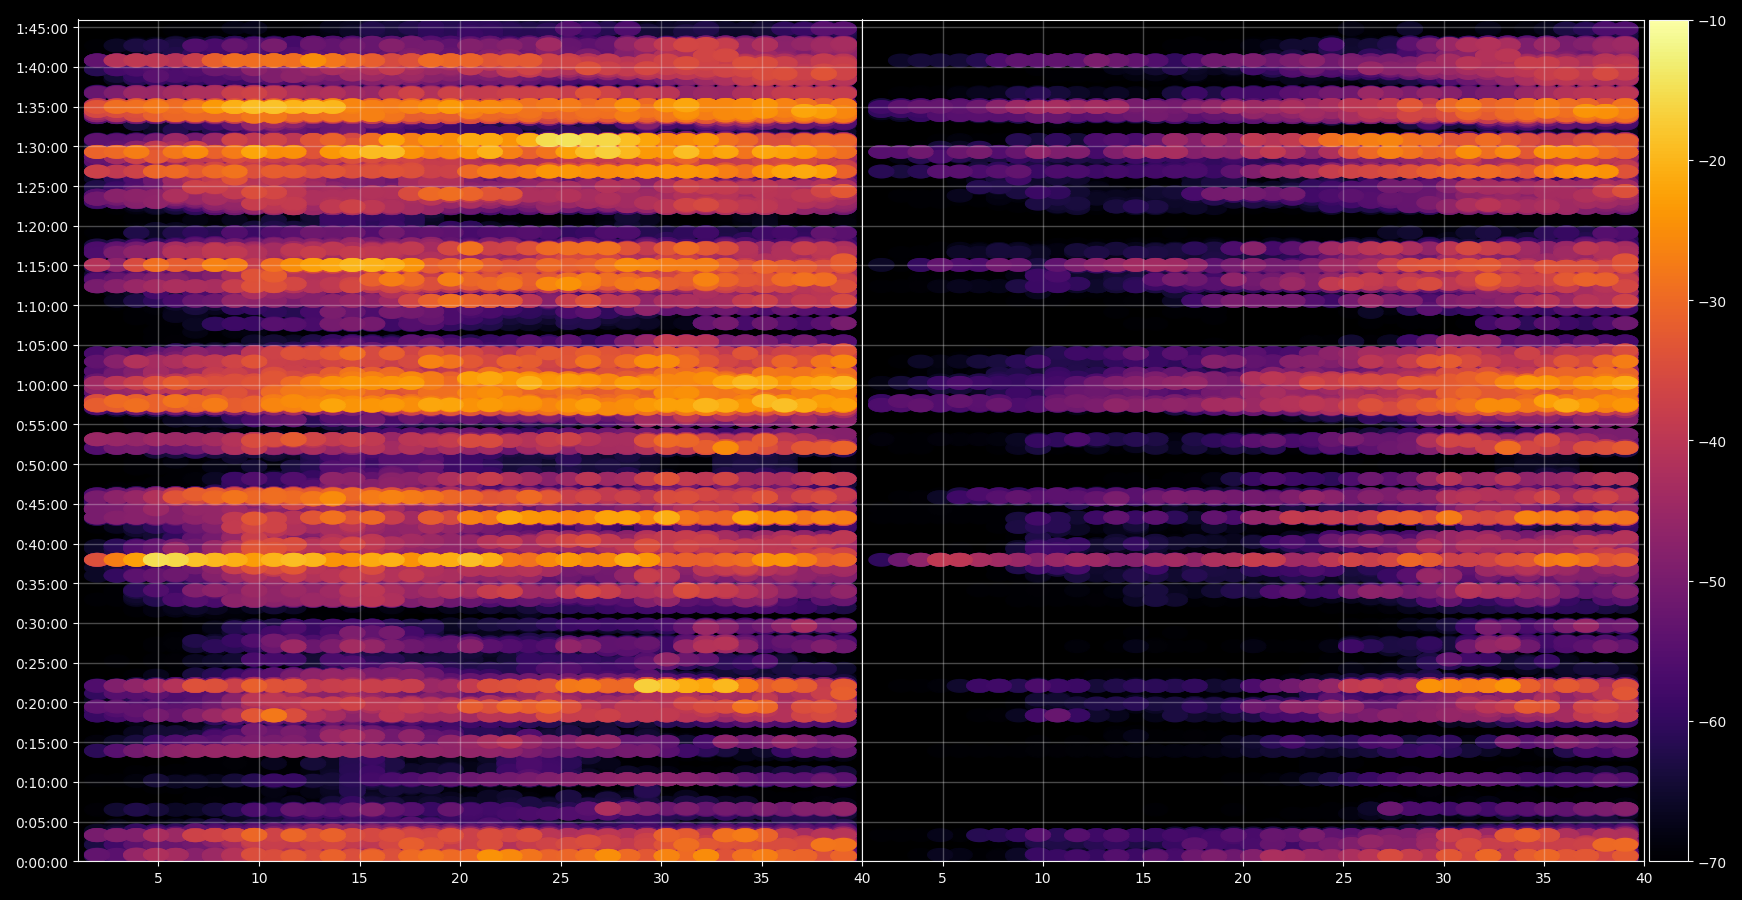Screen dimensions: 1742x900
Task: Click the 1:45:00 time axis label
Action: click(x=42, y=29)
